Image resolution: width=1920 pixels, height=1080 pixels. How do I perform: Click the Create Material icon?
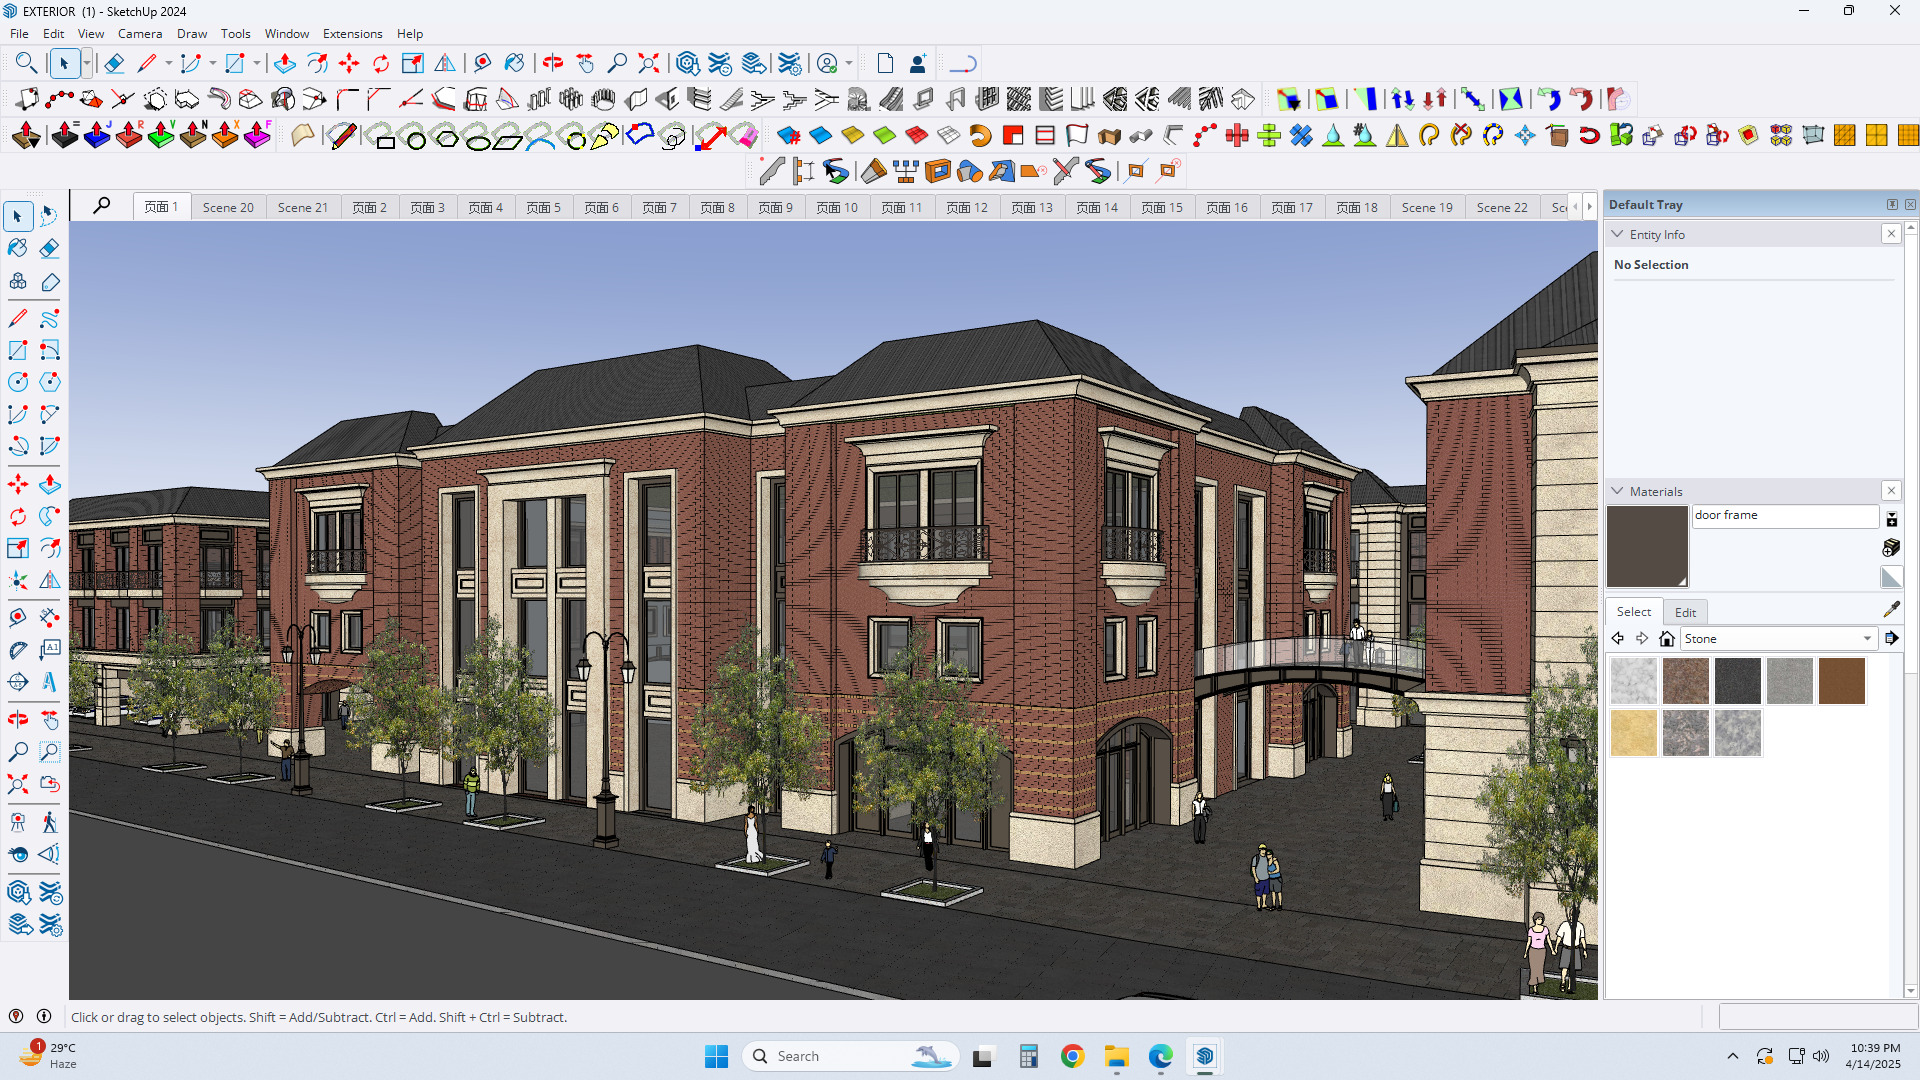point(1891,547)
